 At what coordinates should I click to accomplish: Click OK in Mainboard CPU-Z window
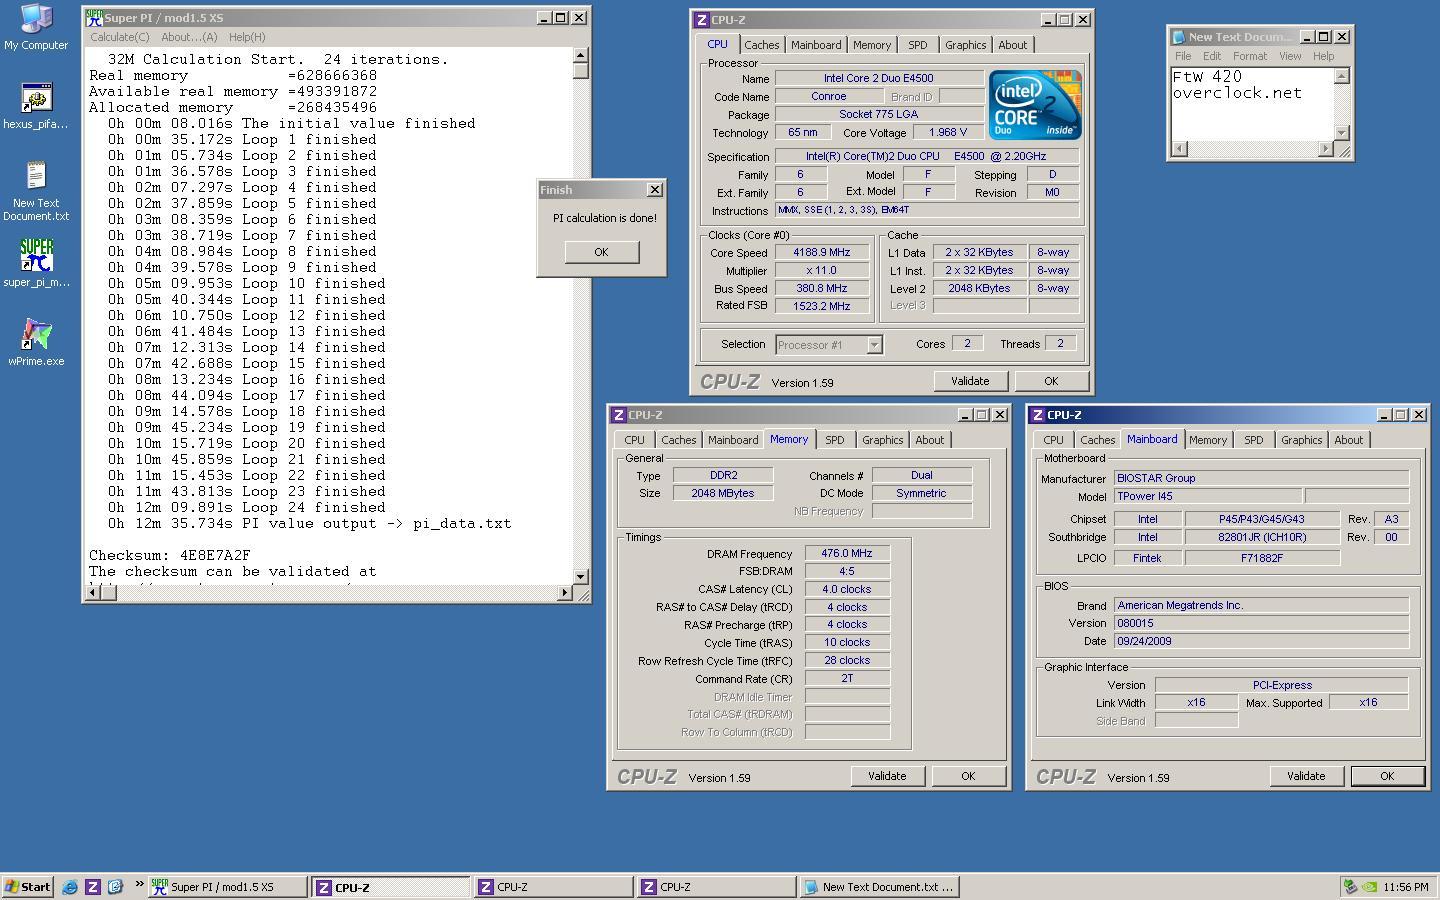[x=1387, y=776]
